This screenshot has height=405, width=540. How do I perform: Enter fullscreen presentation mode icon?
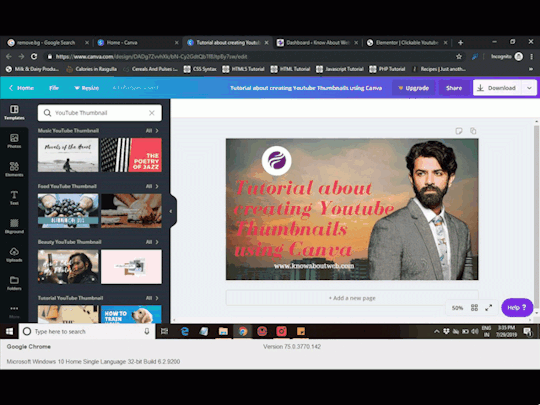coord(489,308)
